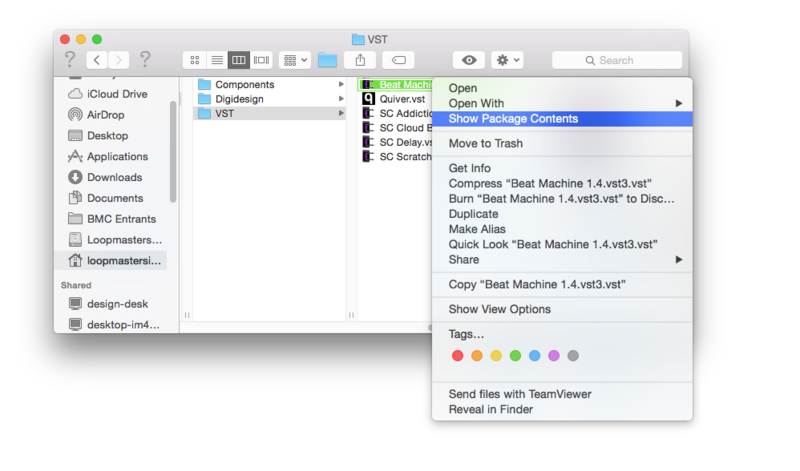Select the SC Addictio plugin file
The image size is (800, 471).
(x=396, y=113)
